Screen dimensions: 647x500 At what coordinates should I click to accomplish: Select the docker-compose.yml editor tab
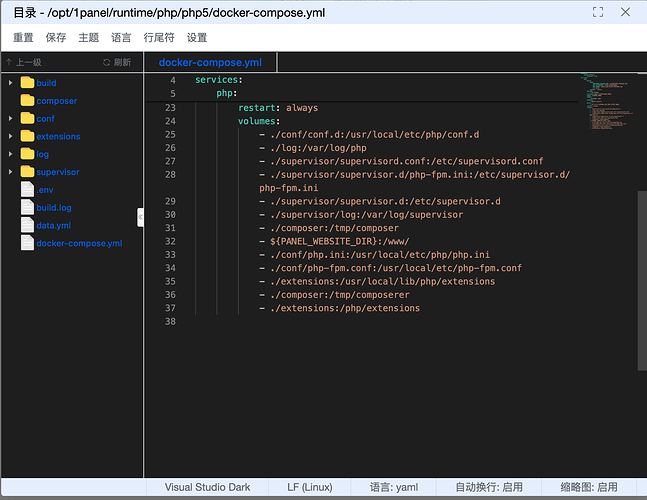(x=210, y=62)
